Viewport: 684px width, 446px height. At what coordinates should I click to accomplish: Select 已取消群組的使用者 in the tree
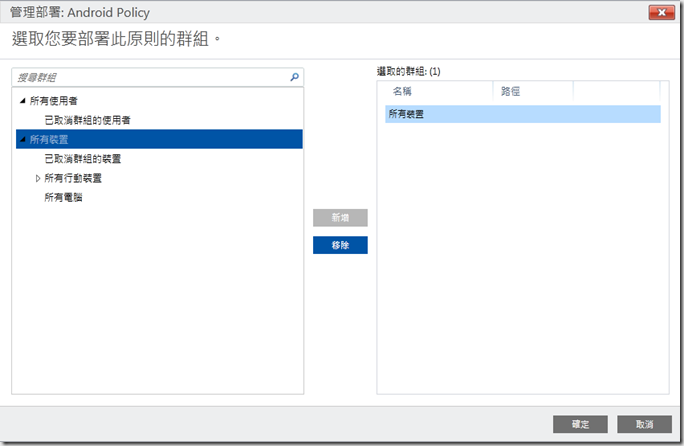click(x=87, y=120)
